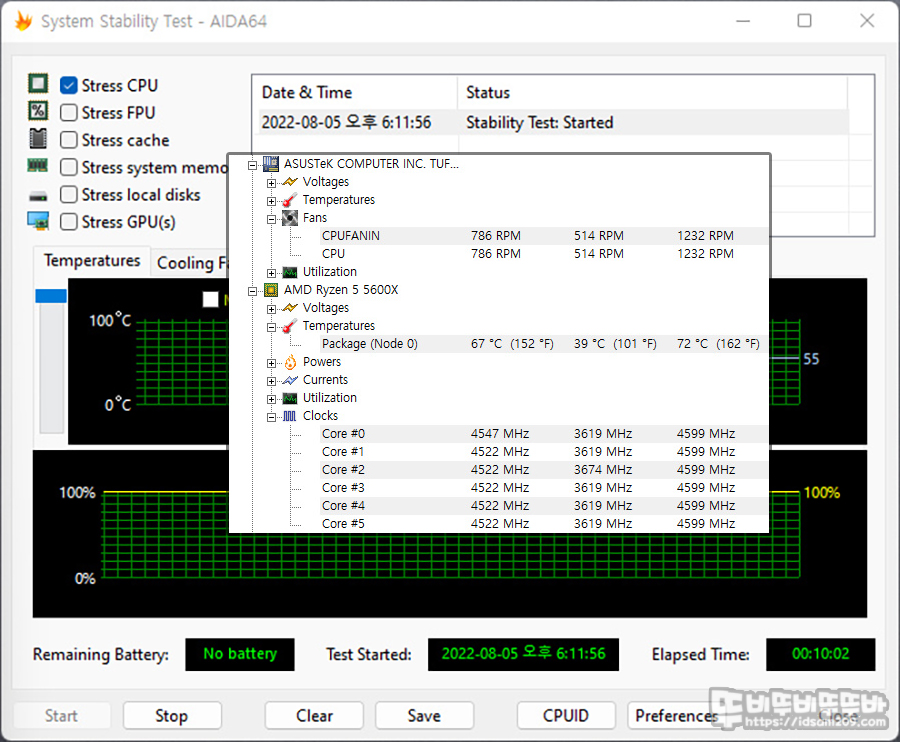Click the AMD Ryzen 5 5600X processor icon
Screen dimensions: 900x742
coord(270,290)
